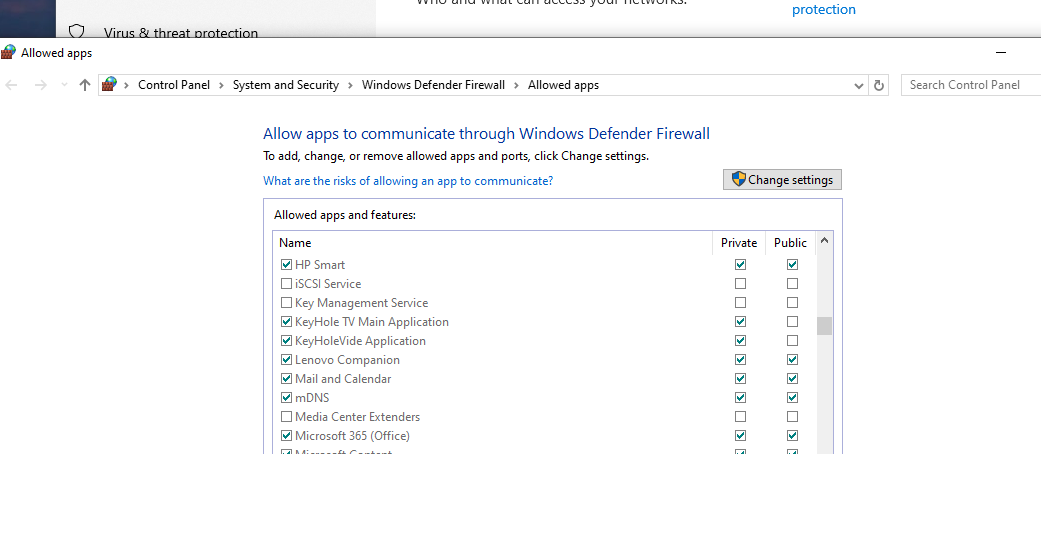Uncheck the HP Smart app checkbox
Image resolution: width=1041 pixels, height=540 pixels.
pyautogui.click(x=287, y=265)
